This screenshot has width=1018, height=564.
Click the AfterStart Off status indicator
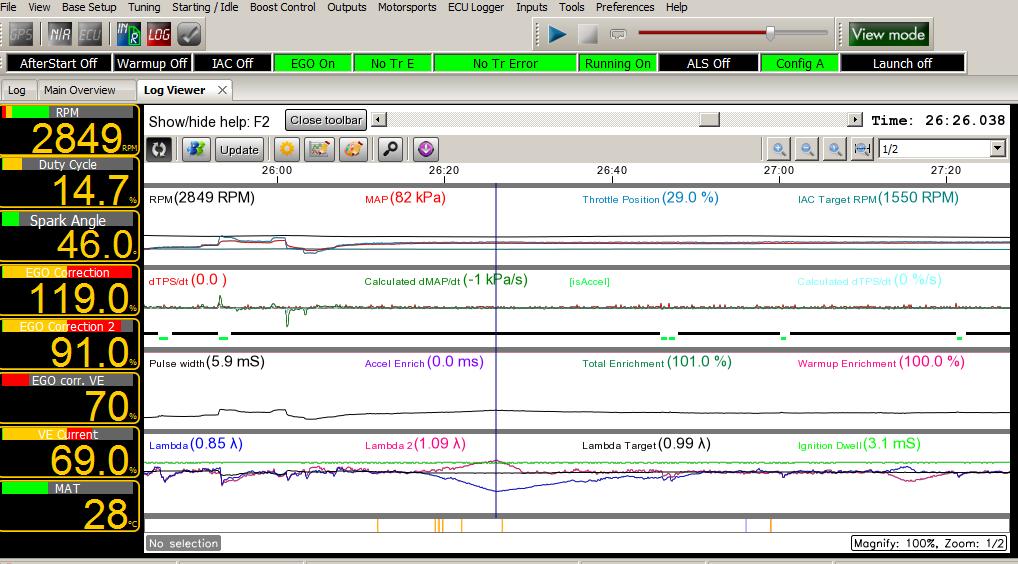tap(58, 63)
